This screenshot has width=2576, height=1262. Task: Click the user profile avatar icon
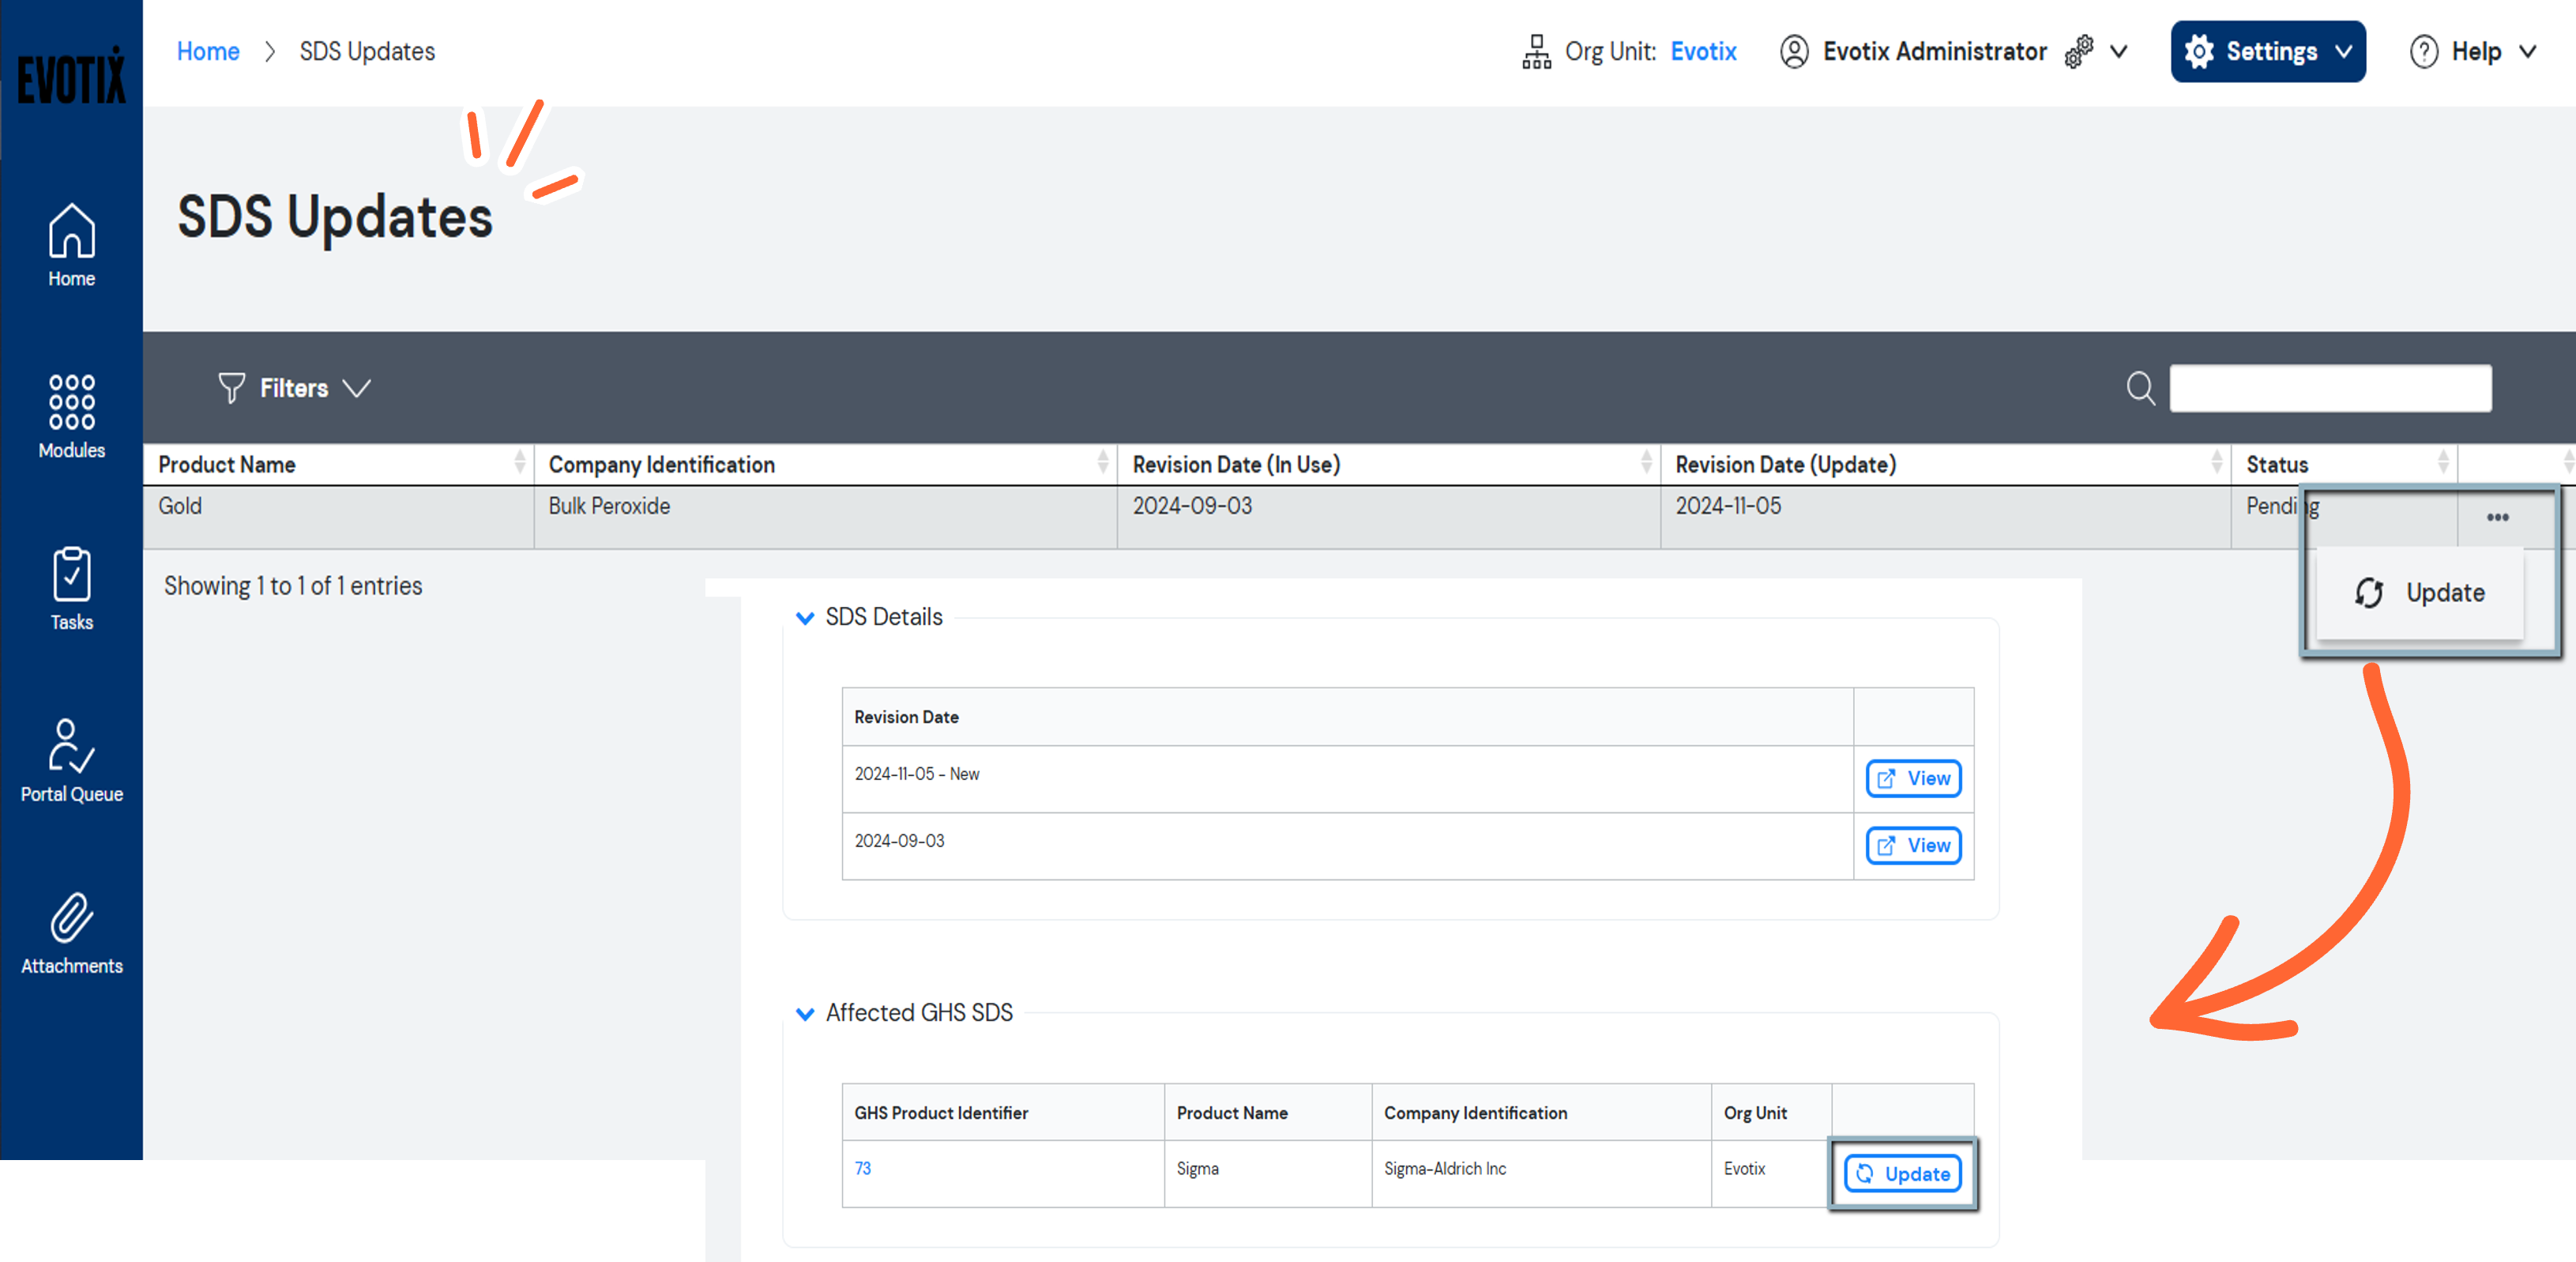pos(1794,51)
